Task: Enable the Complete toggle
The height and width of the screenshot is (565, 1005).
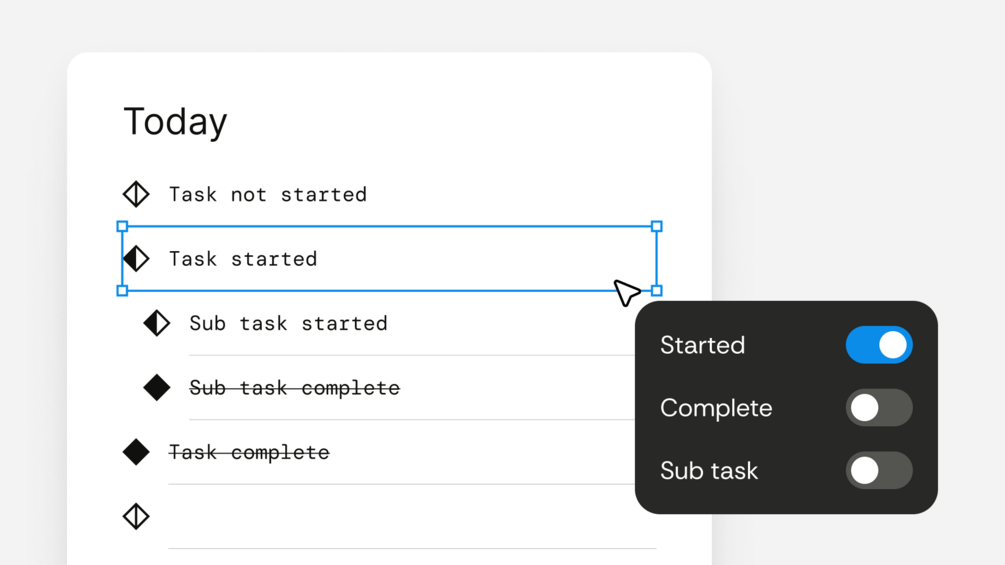Action: pos(878,408)
